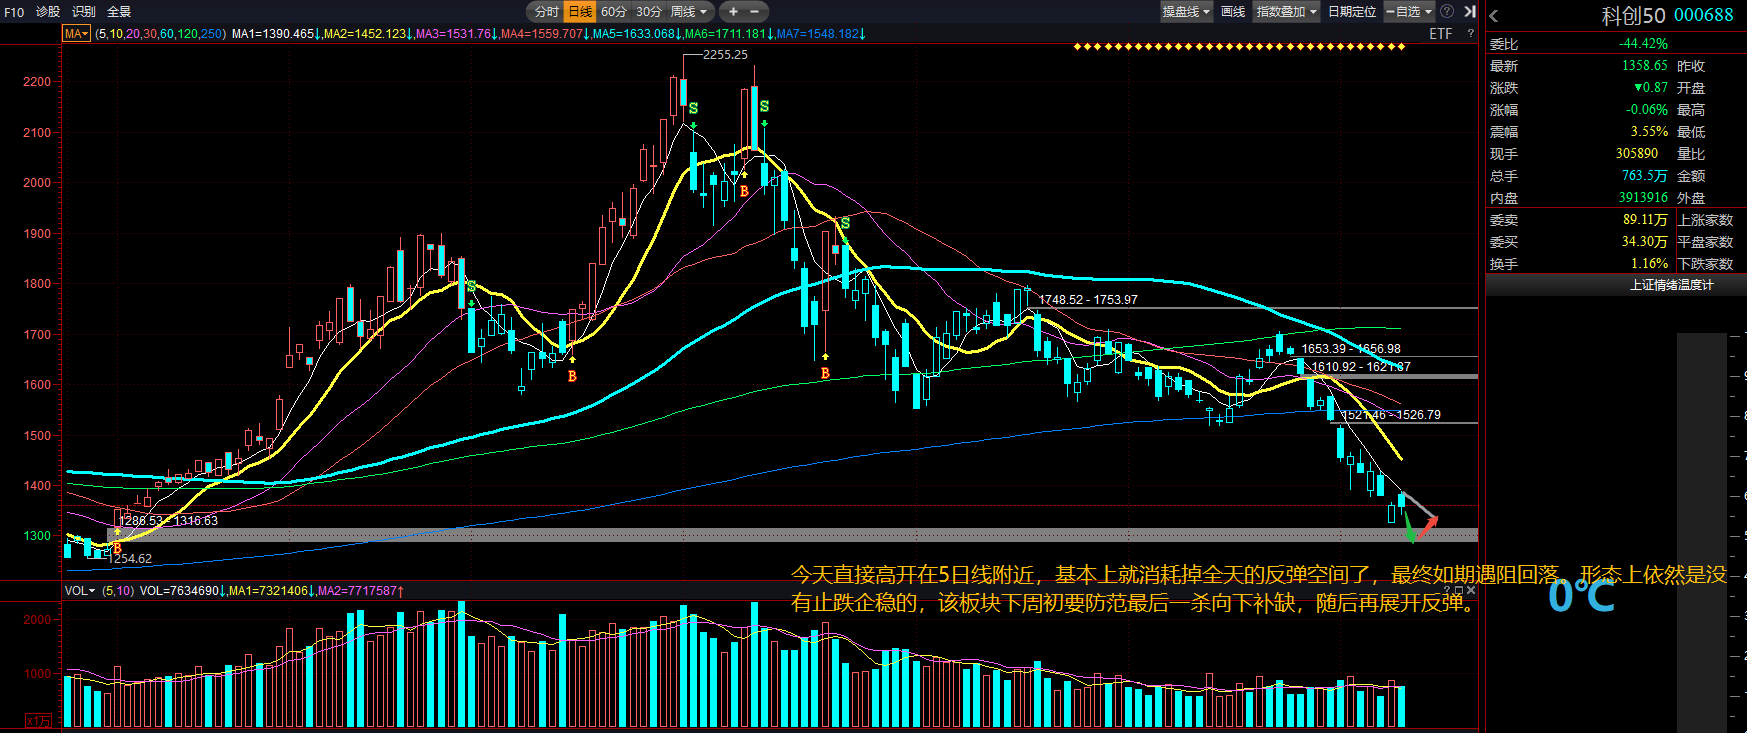Open the 诊股 stock diagnosis menu
This screenshot has width=1747, height=733.
click(x=48, y=12)
